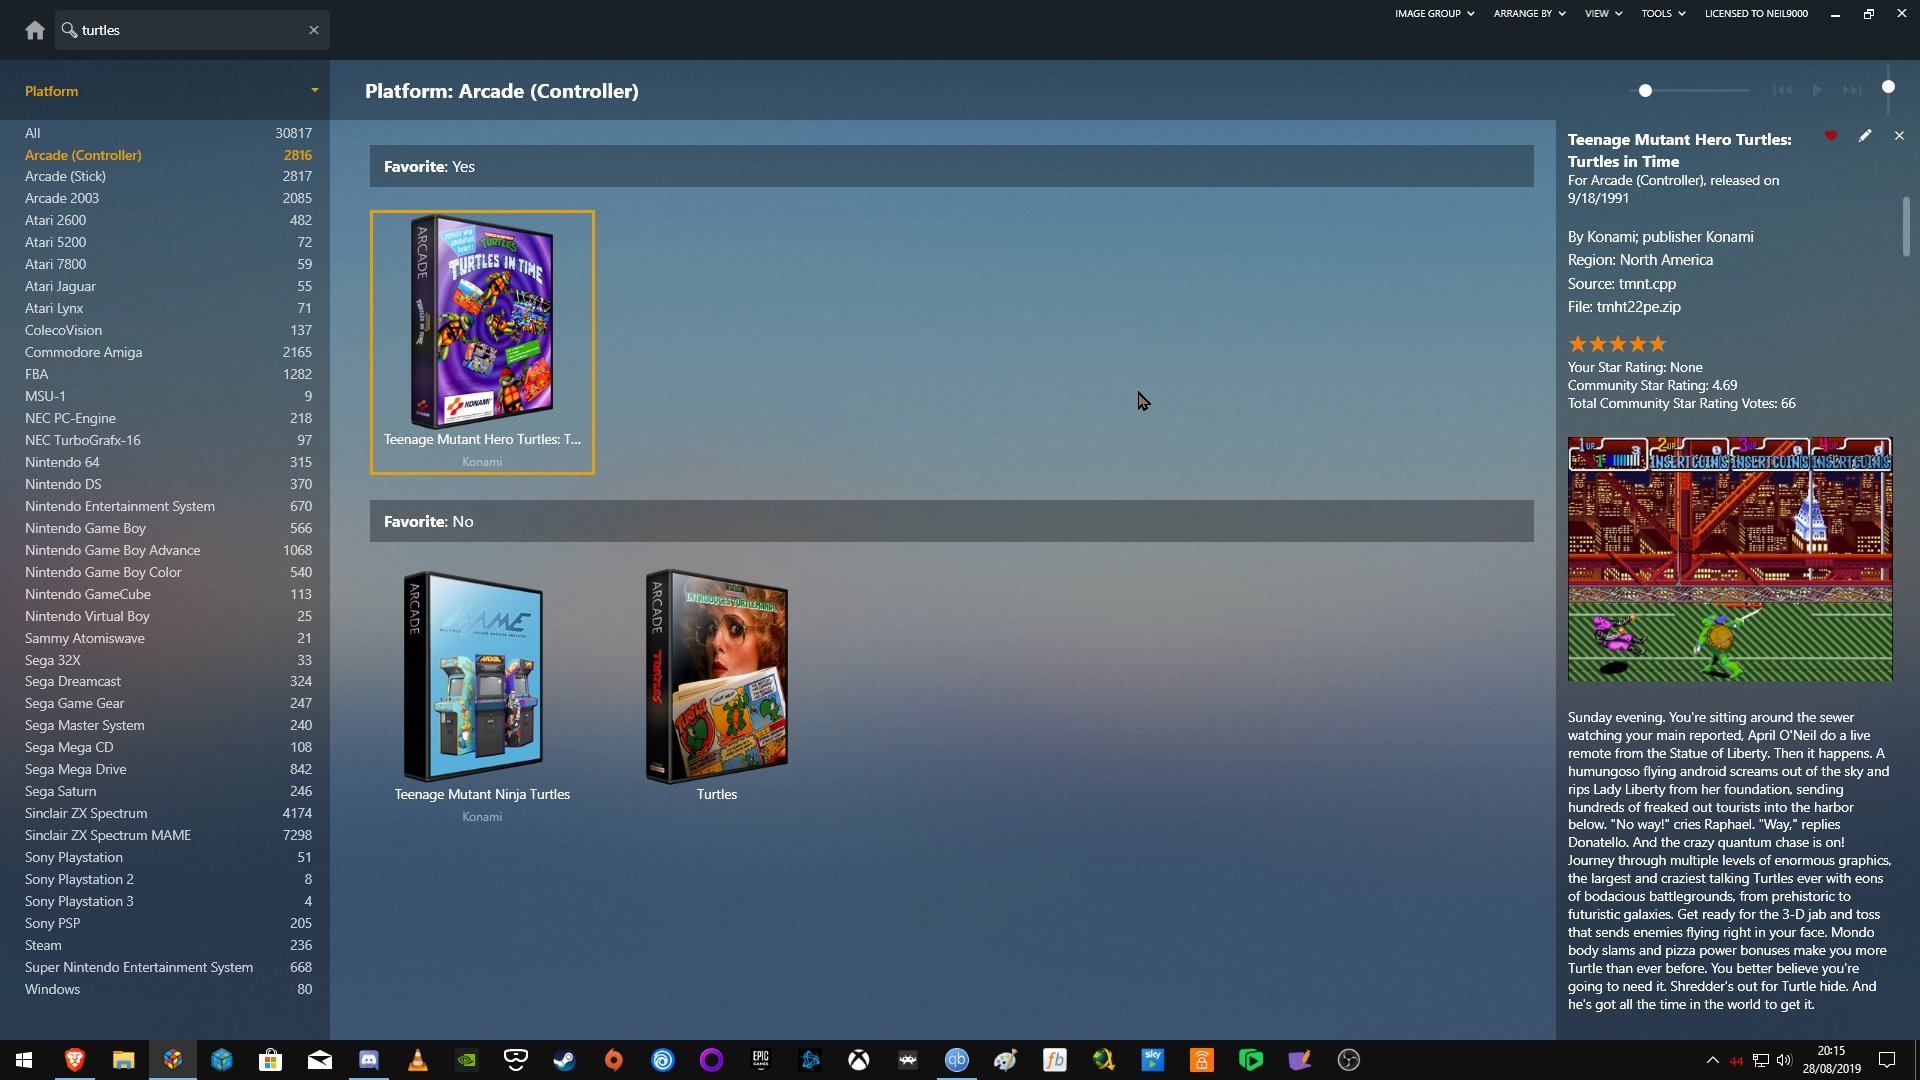The image size is (1920, 1080).
Task: Click into the turtles search field
Action: pos(192,30)
